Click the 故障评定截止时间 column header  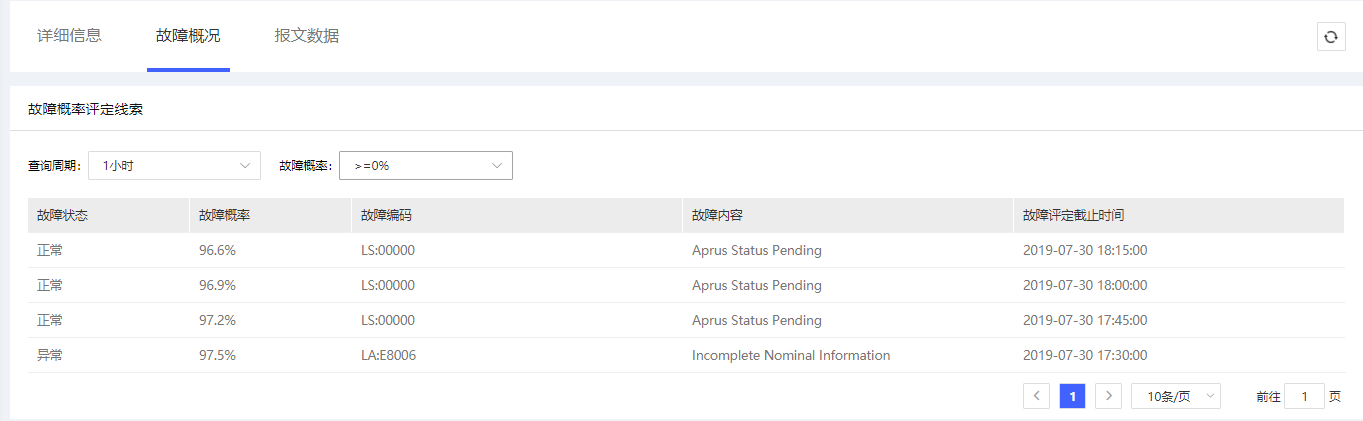[1075, 215]
